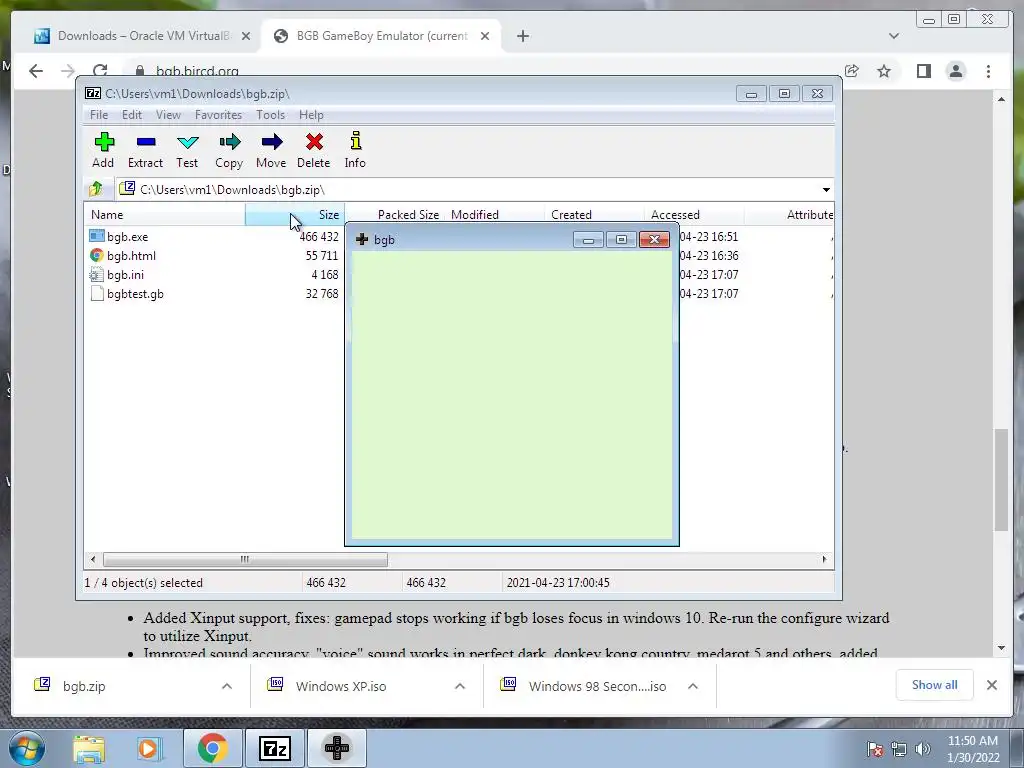Launch Windows Media Player from the taskbar
The width and height of the screenshot is (1024, 768).
148,748
